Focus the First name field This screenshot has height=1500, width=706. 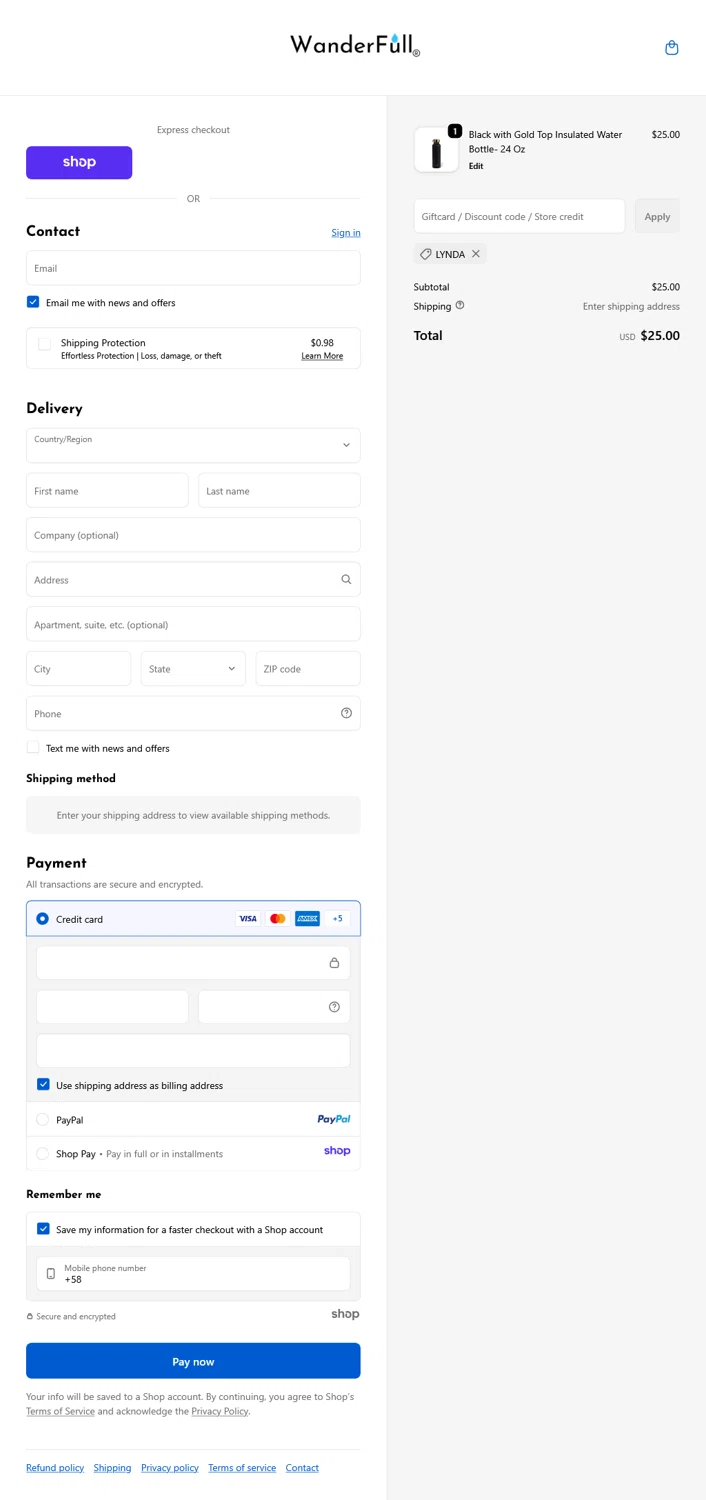click(x=107, y=491)
